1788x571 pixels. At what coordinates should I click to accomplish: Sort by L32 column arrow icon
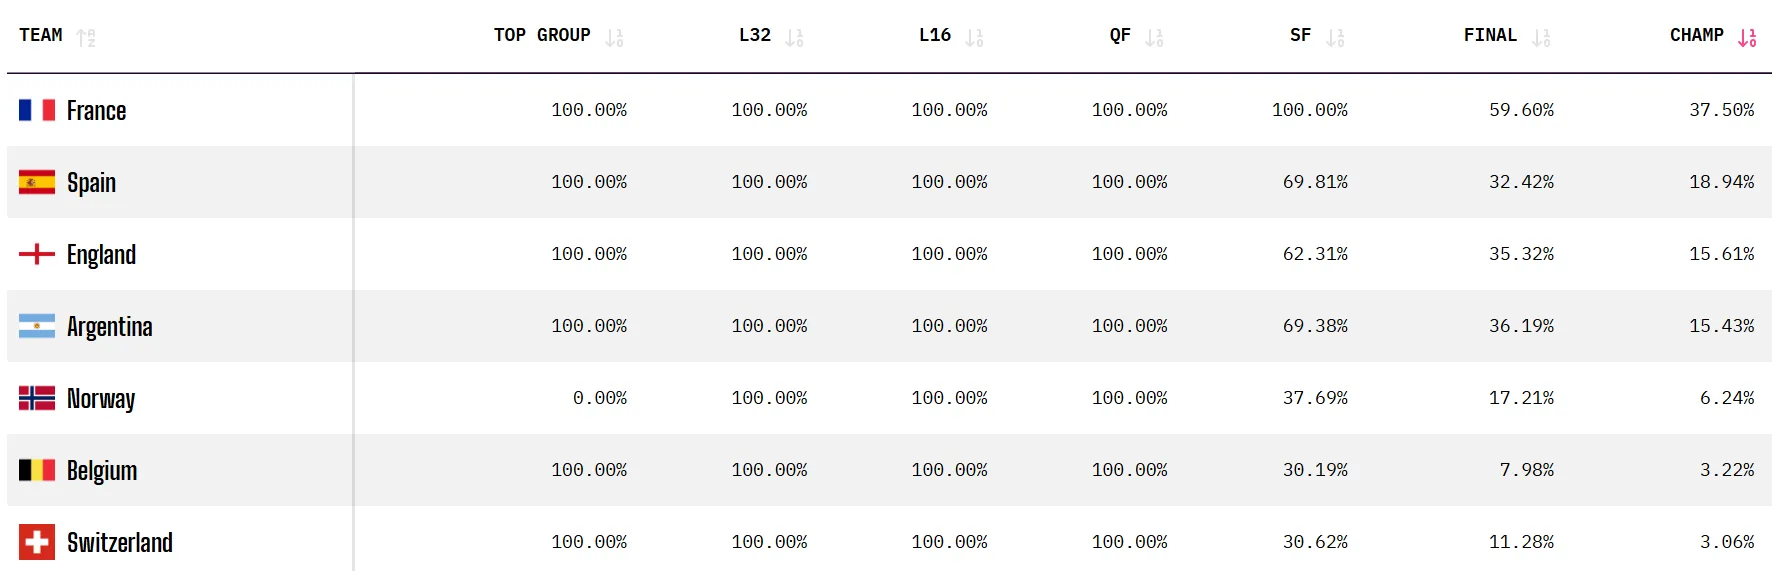[794, 38]
